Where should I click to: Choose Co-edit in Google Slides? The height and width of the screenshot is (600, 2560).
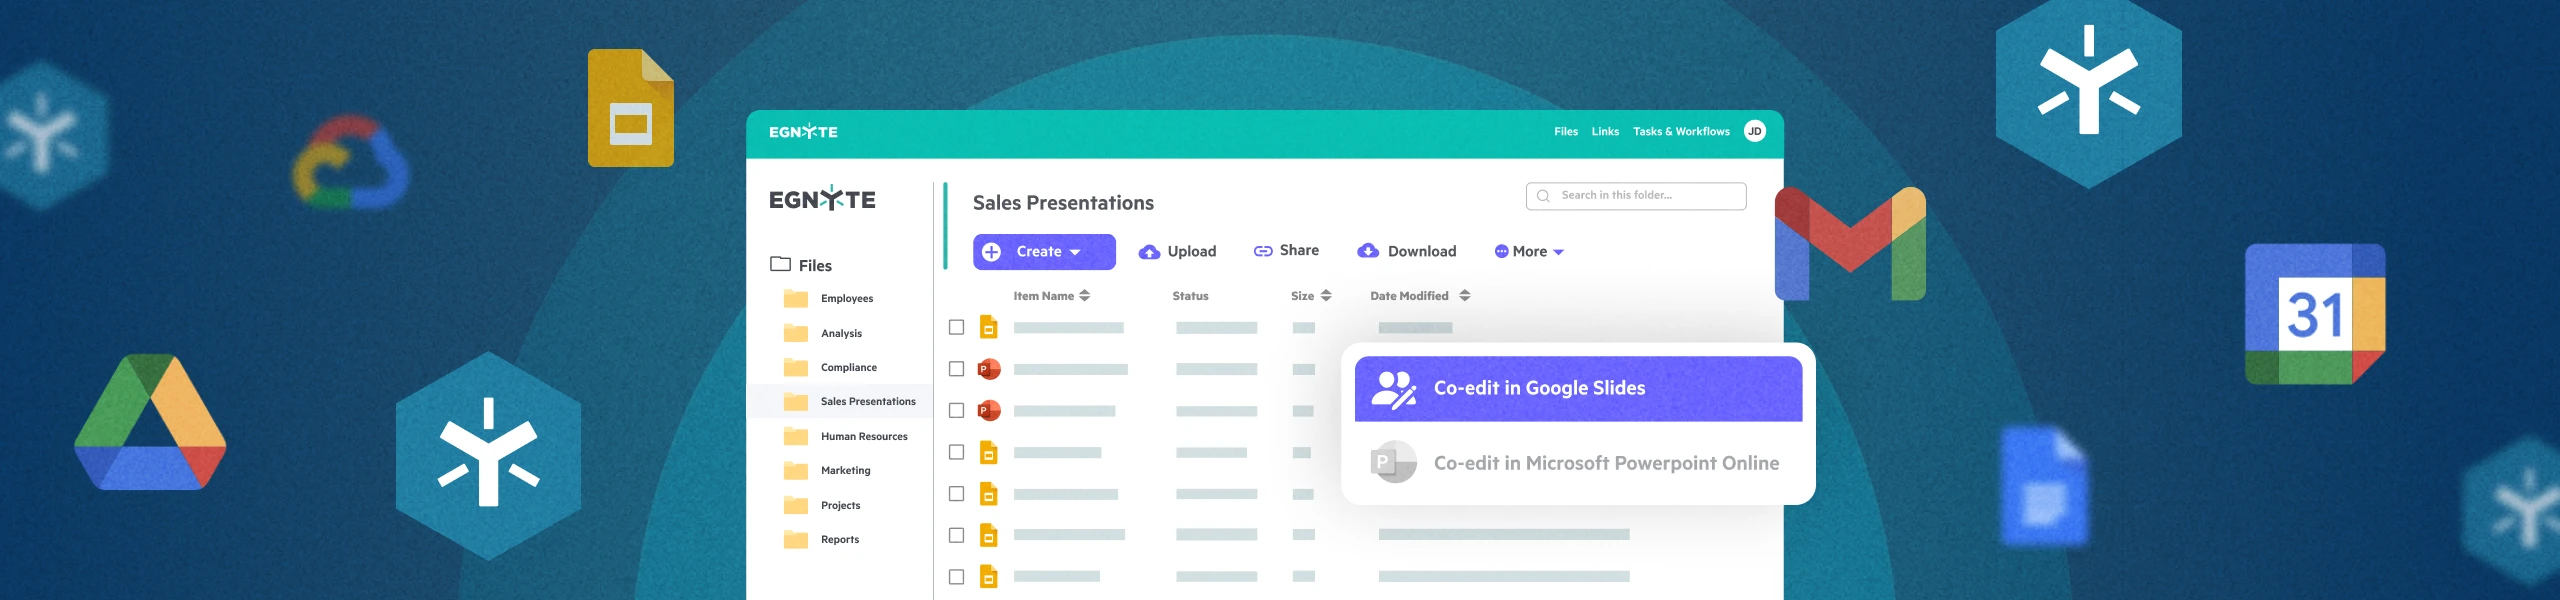click(1577, 388)
